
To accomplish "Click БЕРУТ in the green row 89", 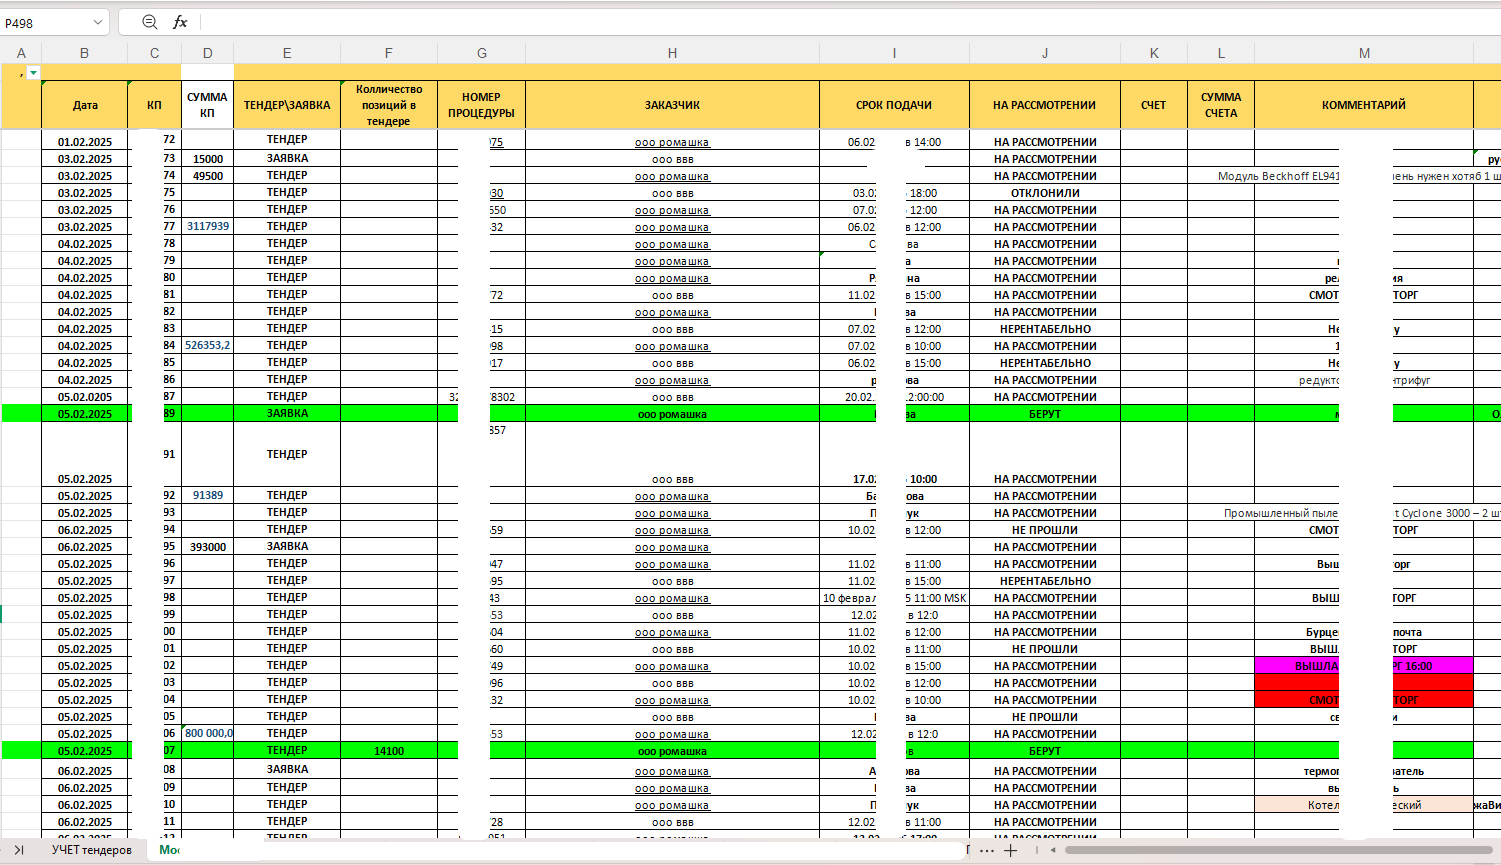I will (1045, 414).
